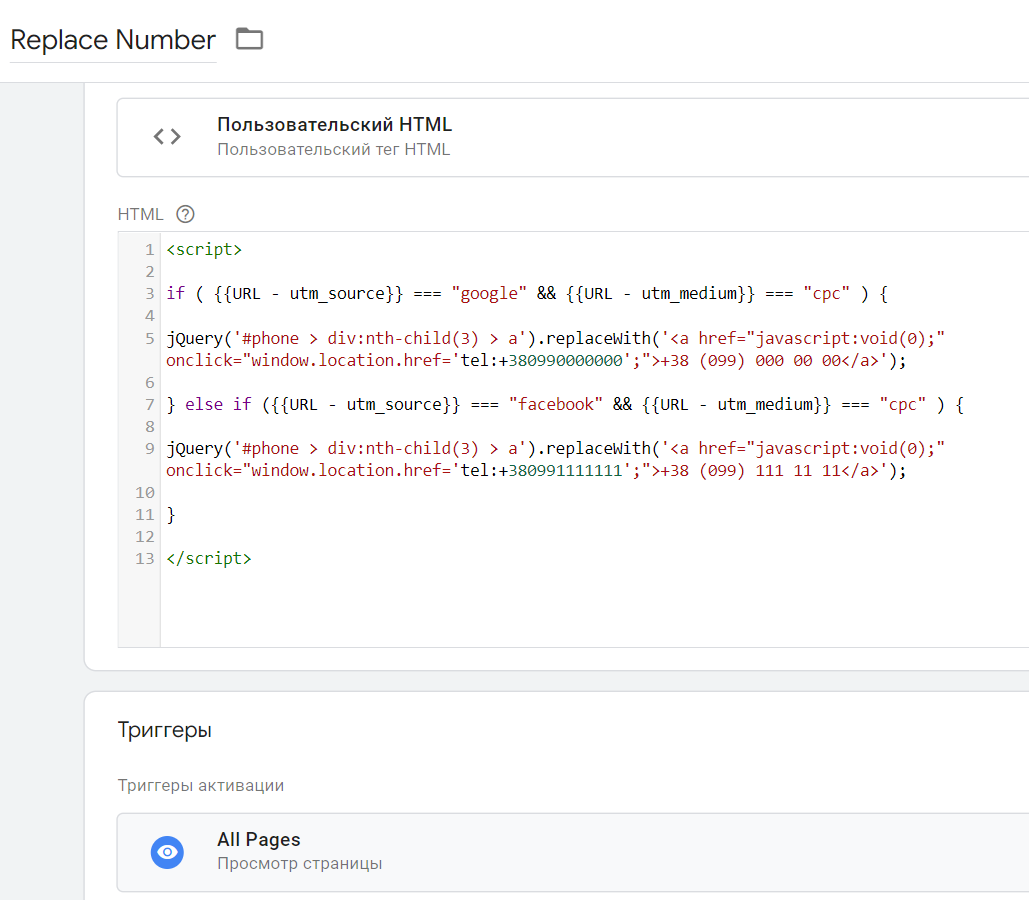
Task: Click the code brackets tag type icon
Action: [x=167, y=137]
